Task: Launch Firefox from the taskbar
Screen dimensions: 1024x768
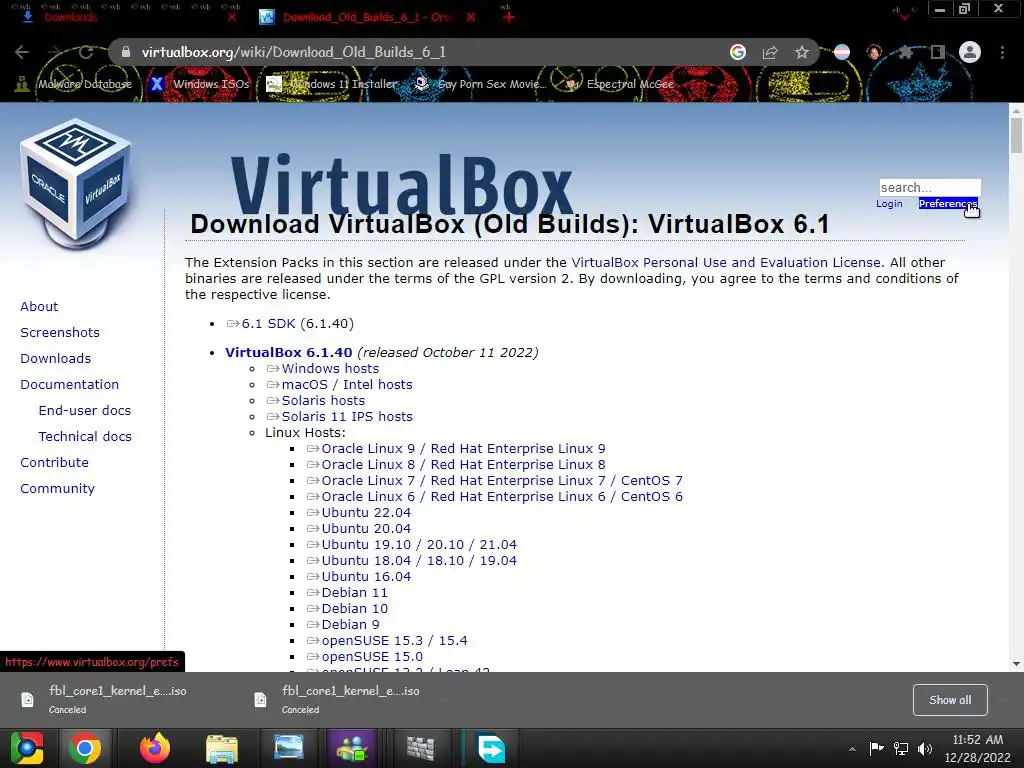Action: (155, 748)
